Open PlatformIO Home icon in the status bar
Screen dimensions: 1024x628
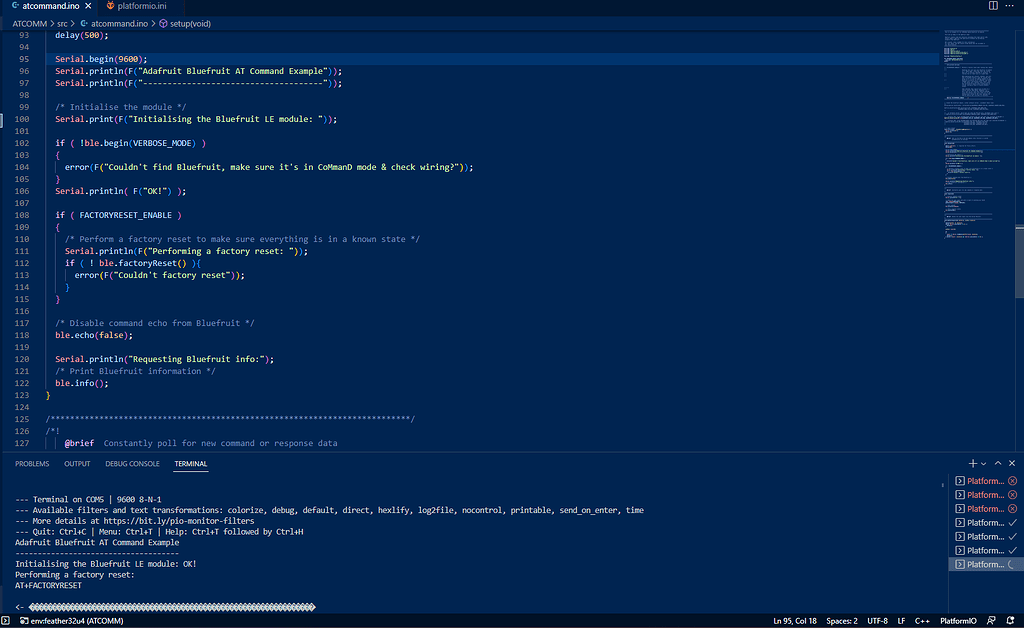pos(958,620)
